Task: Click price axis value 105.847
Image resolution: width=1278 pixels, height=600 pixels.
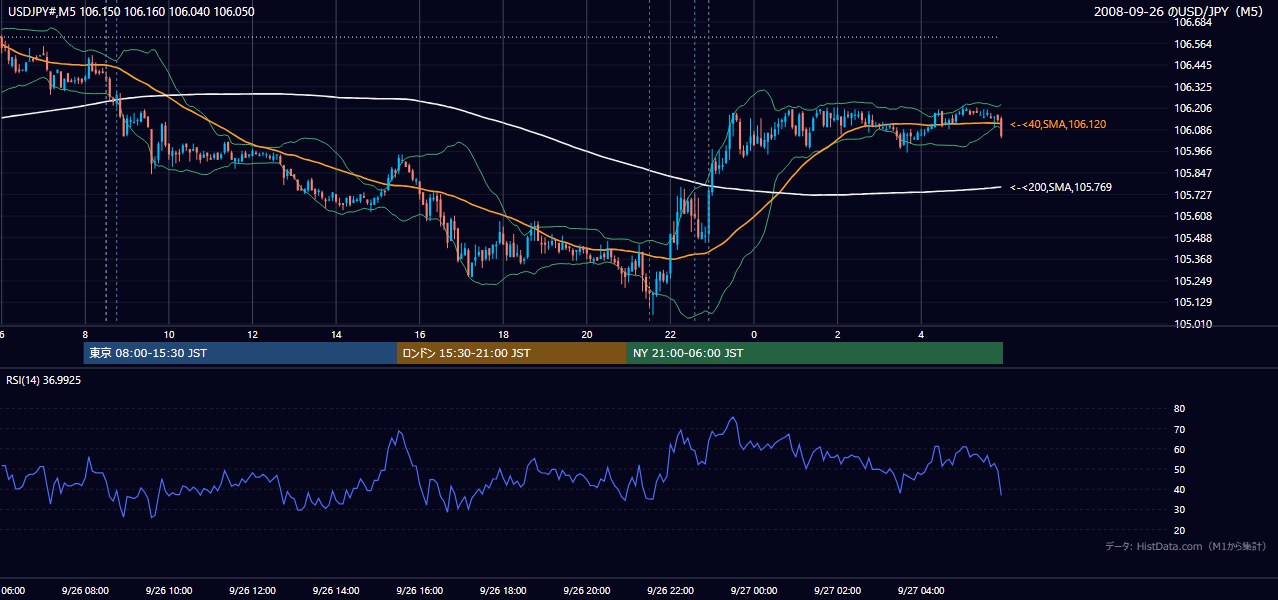Action: [1192, 173]
